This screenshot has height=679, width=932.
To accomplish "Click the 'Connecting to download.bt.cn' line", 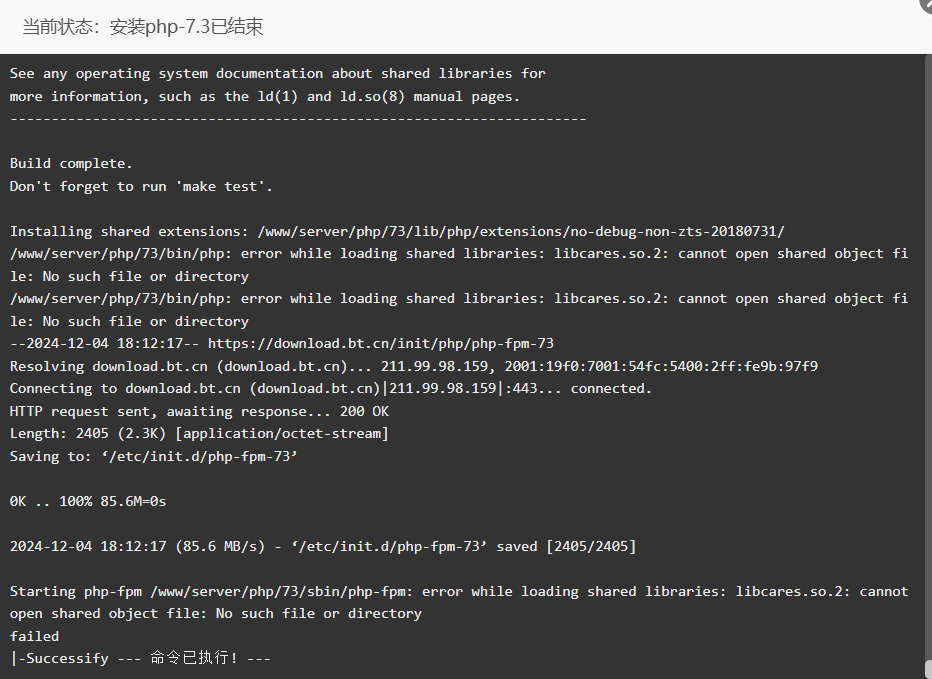I will (x=330, y=389).
